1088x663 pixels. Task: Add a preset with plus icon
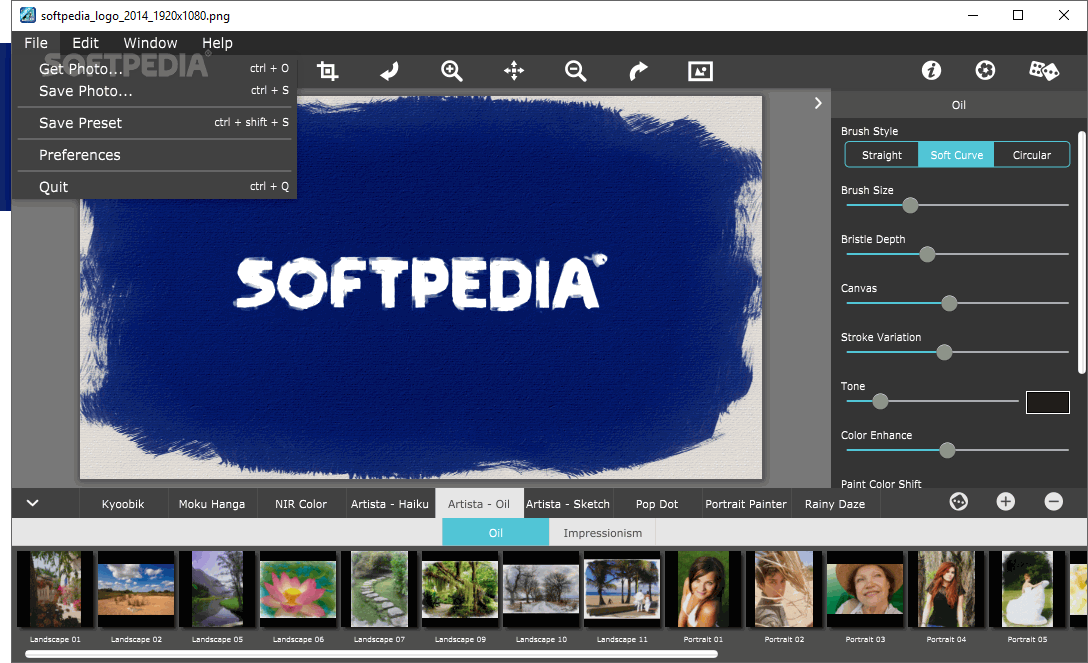pyautogui.click(x=1005, y=501)
